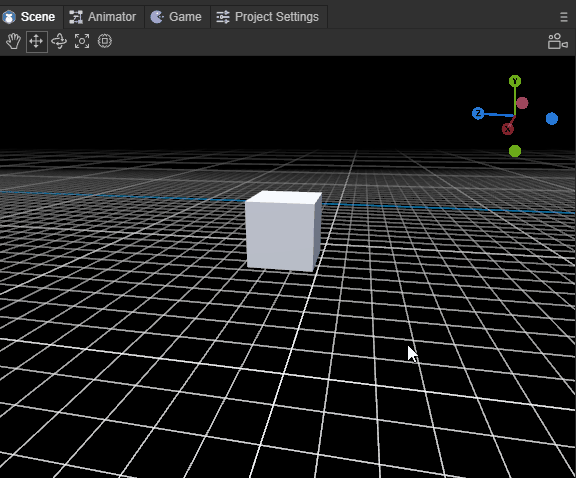This screenshot has width=576, height=478.
Task: Click the blue axis line on grid
Action: point(441,208)
